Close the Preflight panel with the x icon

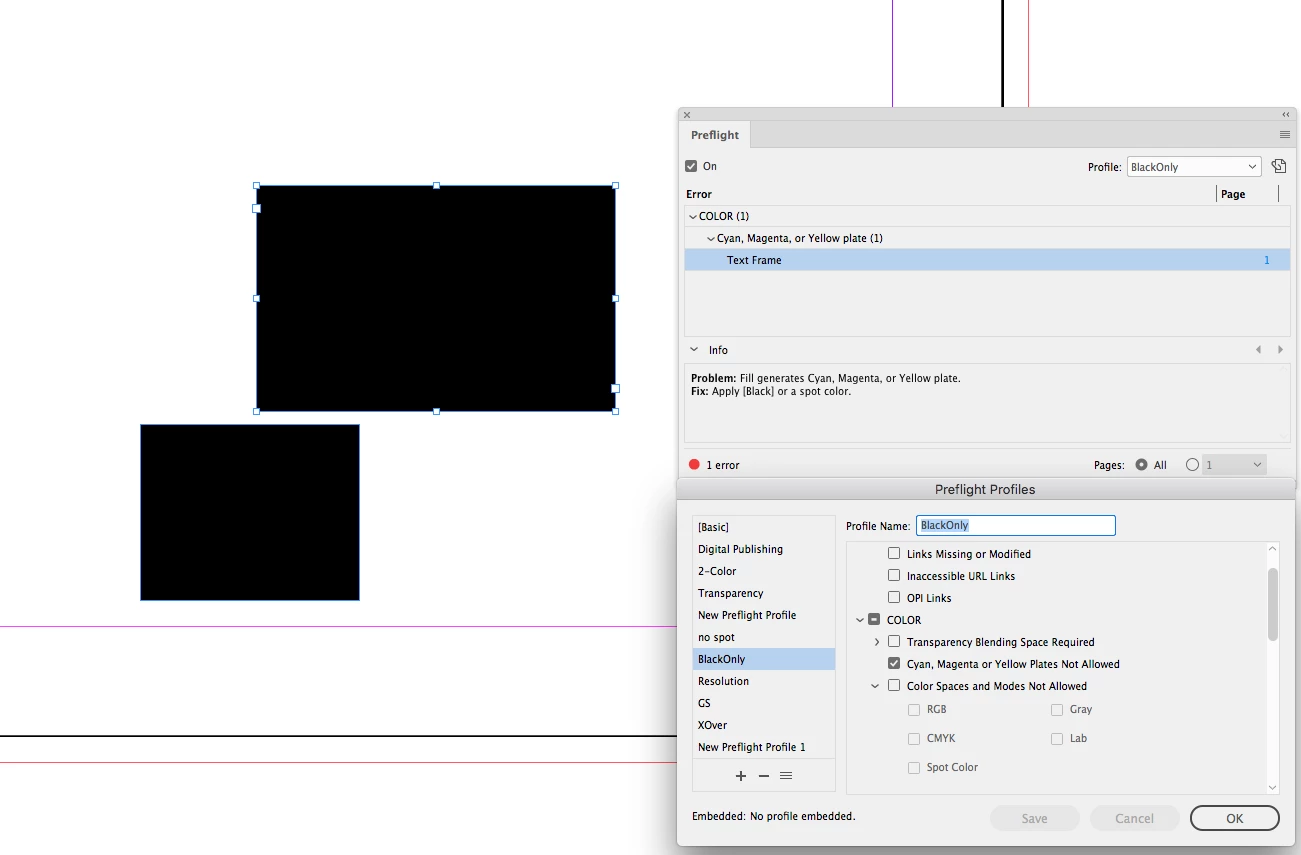tap(687, 115)
